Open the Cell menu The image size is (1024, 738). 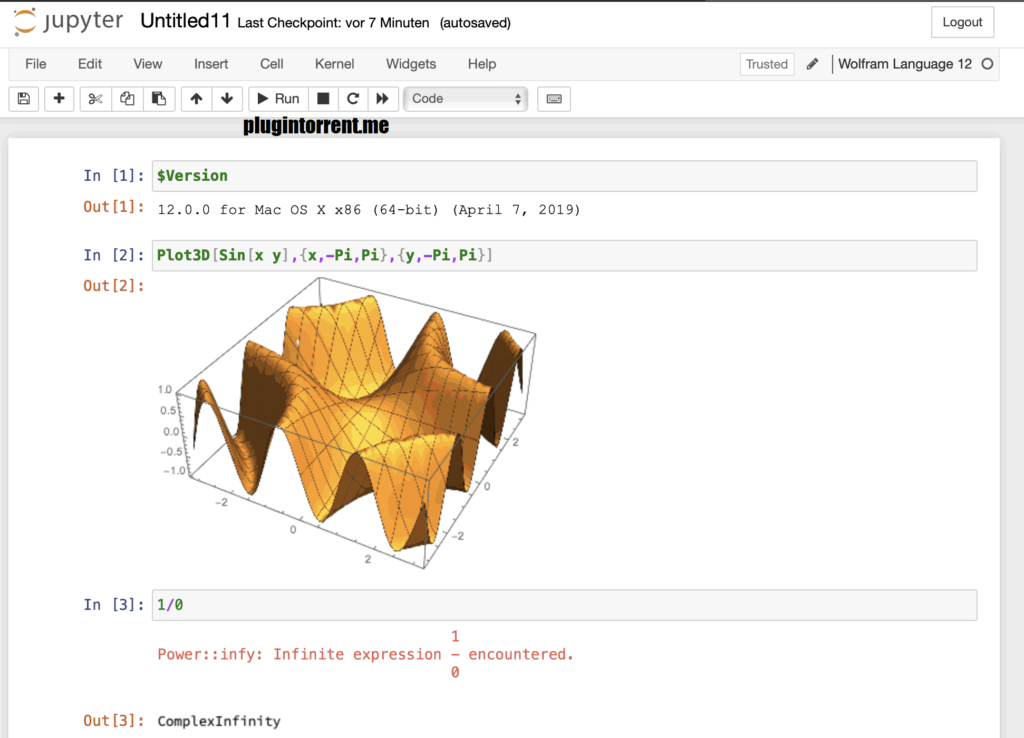click(x=272, y=64)
